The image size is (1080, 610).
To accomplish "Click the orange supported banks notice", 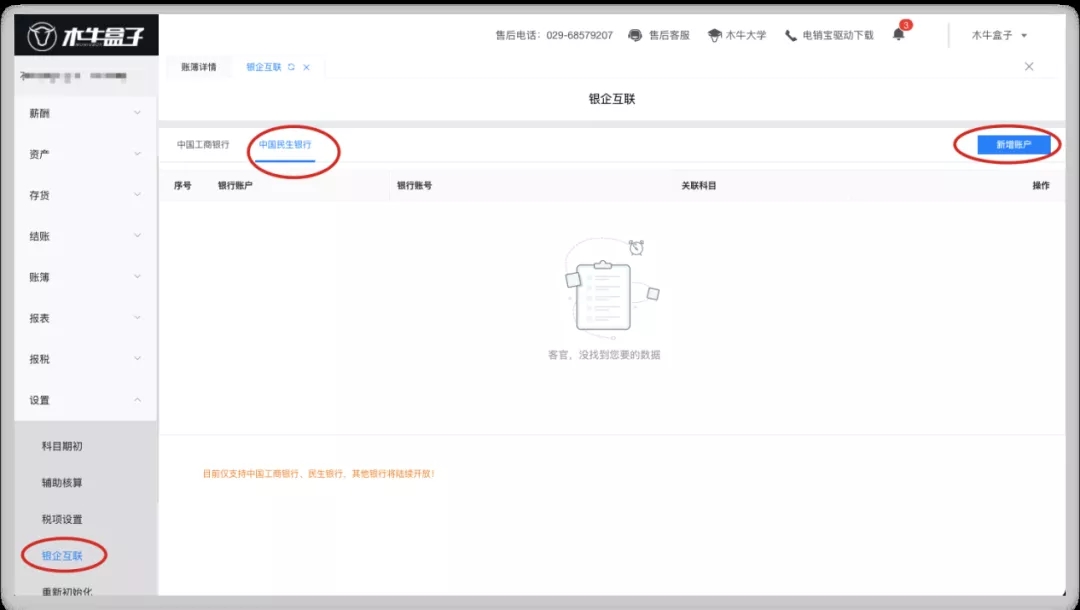I will tap(318, 474).
